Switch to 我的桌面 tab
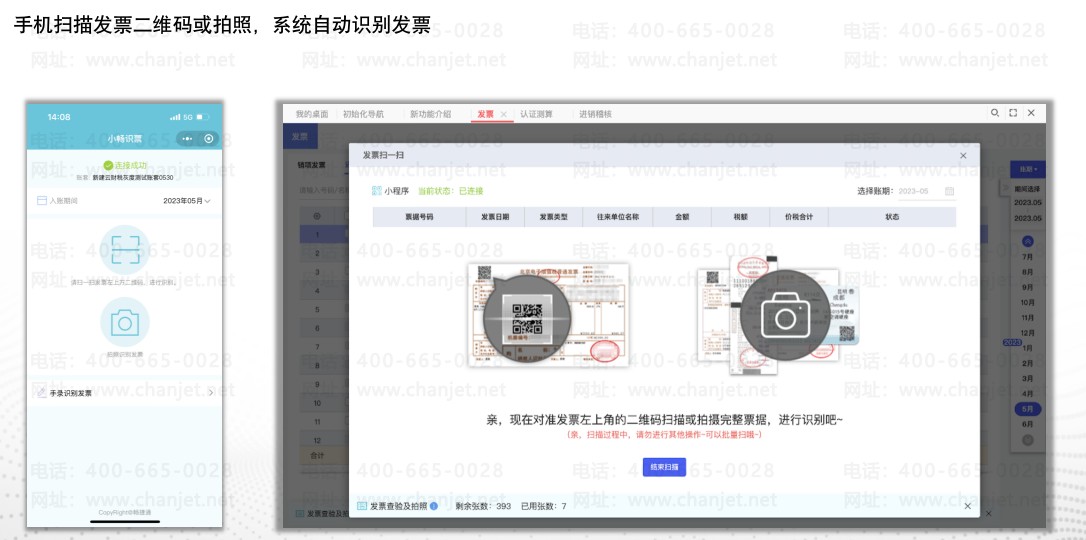 (312, 114)
